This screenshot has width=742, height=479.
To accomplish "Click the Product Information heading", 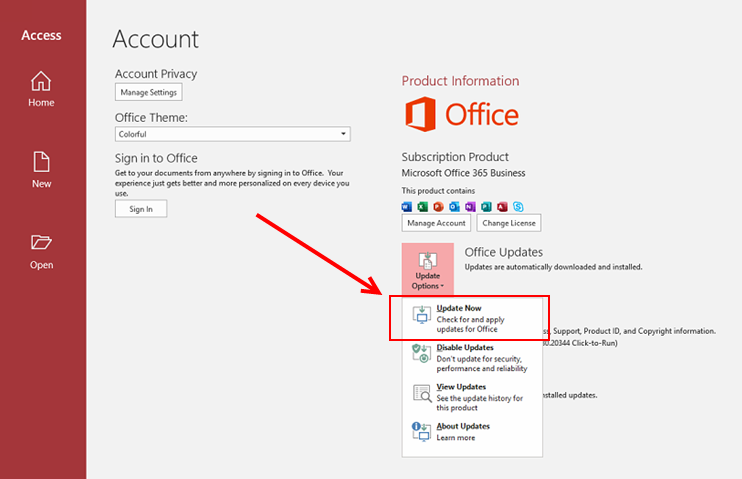I will (x=460, y=81).
